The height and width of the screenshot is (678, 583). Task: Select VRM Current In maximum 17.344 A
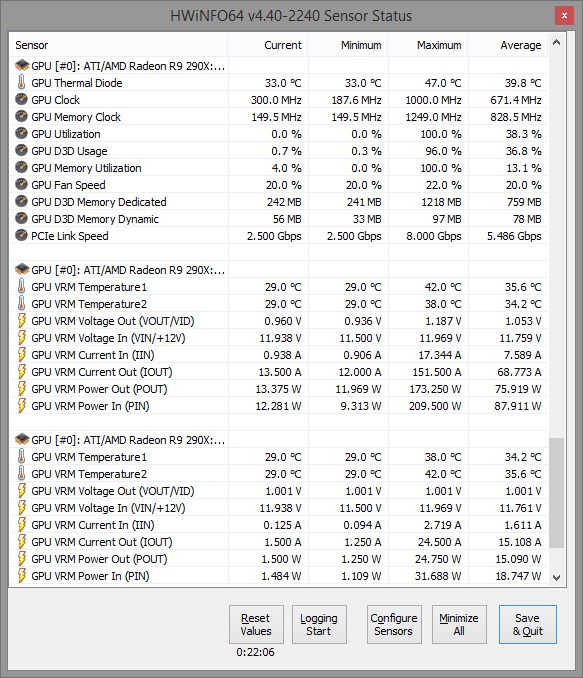point(440,355)
